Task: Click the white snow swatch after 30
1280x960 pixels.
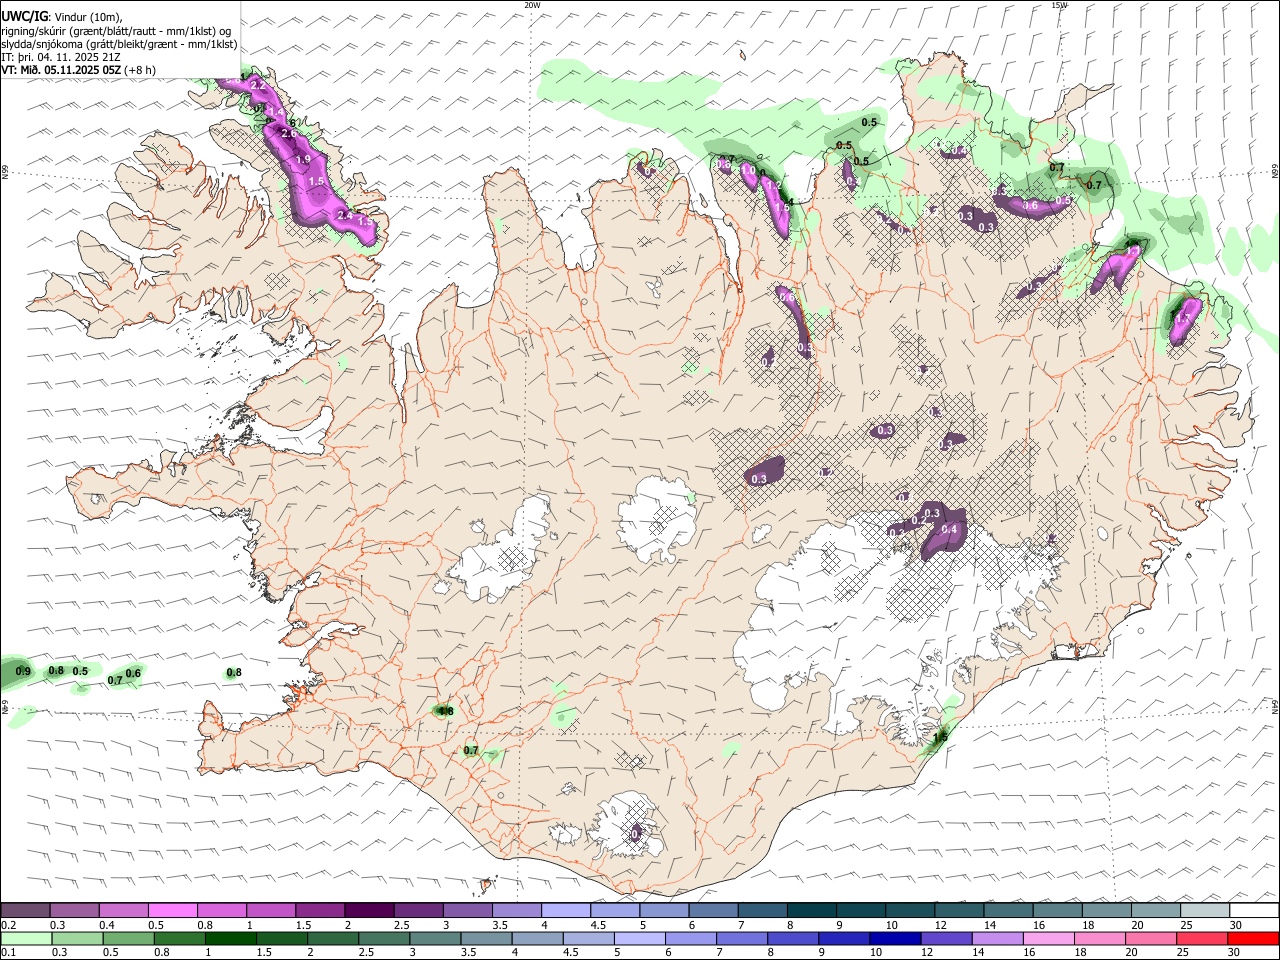Action: (1253, 911)
